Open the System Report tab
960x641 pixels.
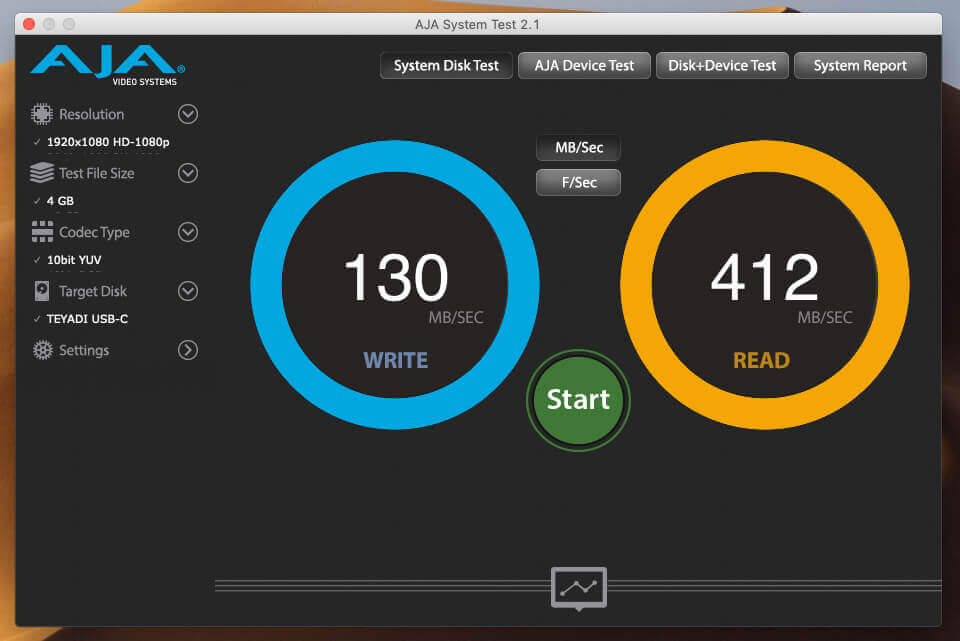pyautogui.click(x=860, y=66)
